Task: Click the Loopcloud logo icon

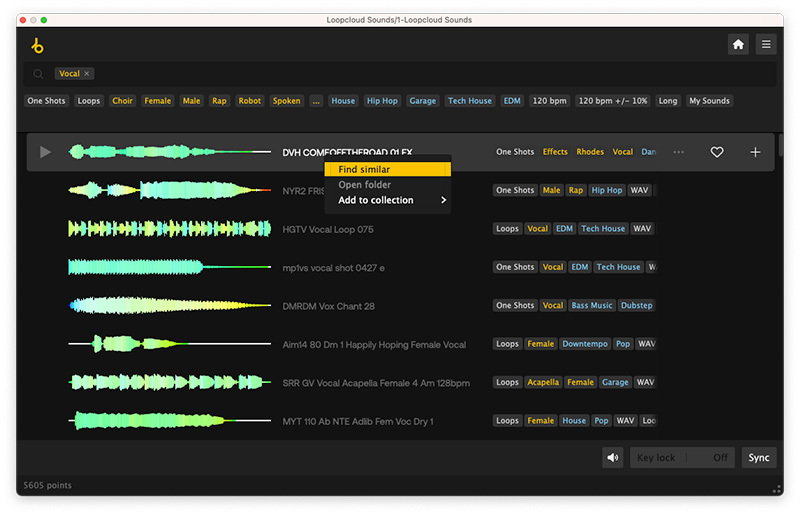Action: point(38,45)
